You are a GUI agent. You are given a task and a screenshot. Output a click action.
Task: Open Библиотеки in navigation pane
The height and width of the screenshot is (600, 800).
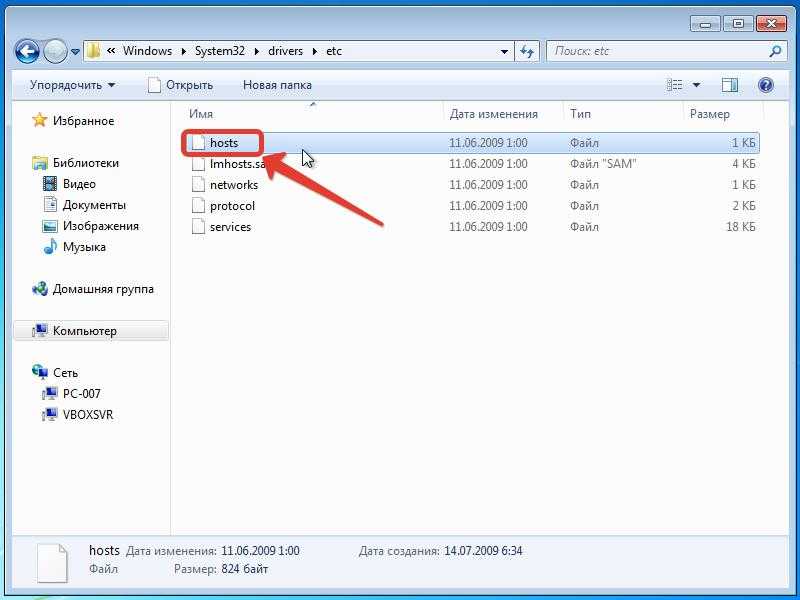click(86, 163)
